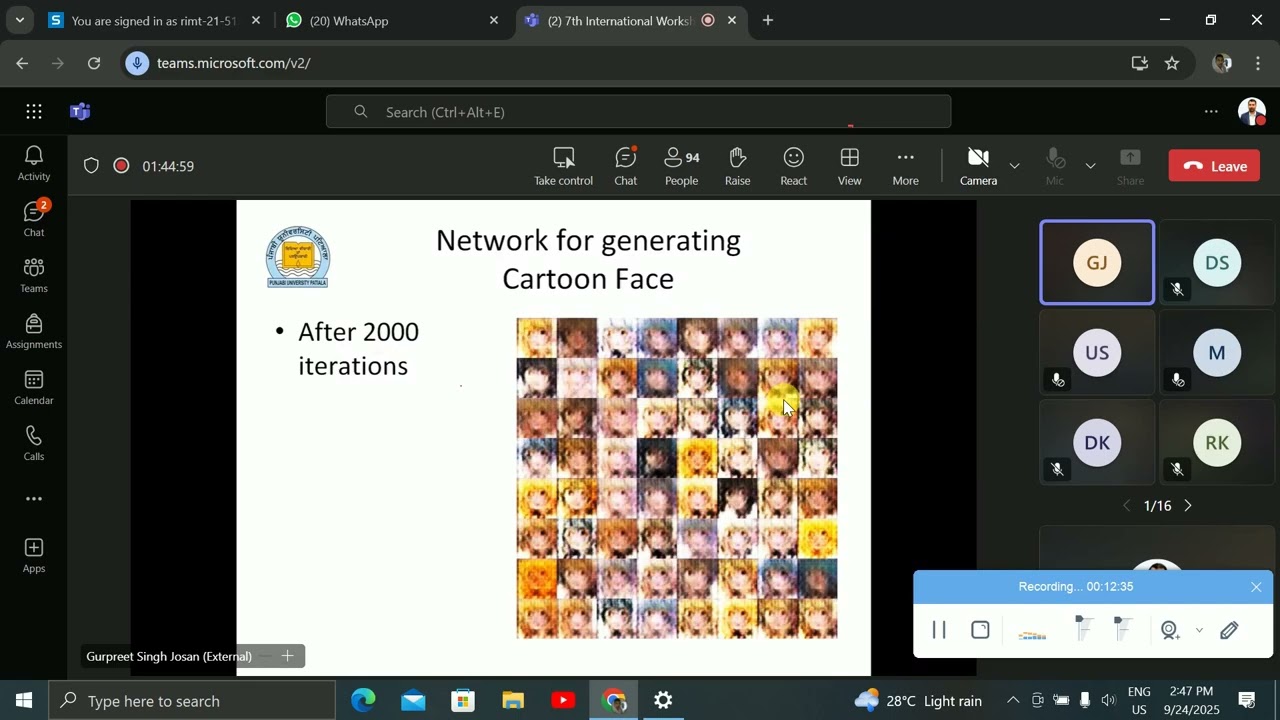The width and height of the screenshot is (1280, 720).
Task: Open Teams settings and more ellipsis
Action: pos(1211,112)
